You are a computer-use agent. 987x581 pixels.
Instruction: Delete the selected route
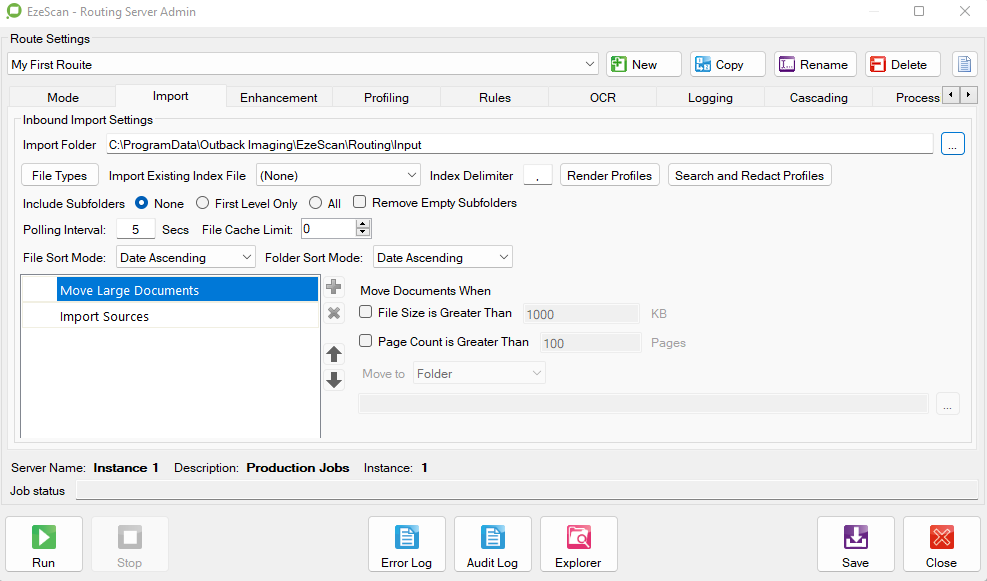click(x=902, y=64)
